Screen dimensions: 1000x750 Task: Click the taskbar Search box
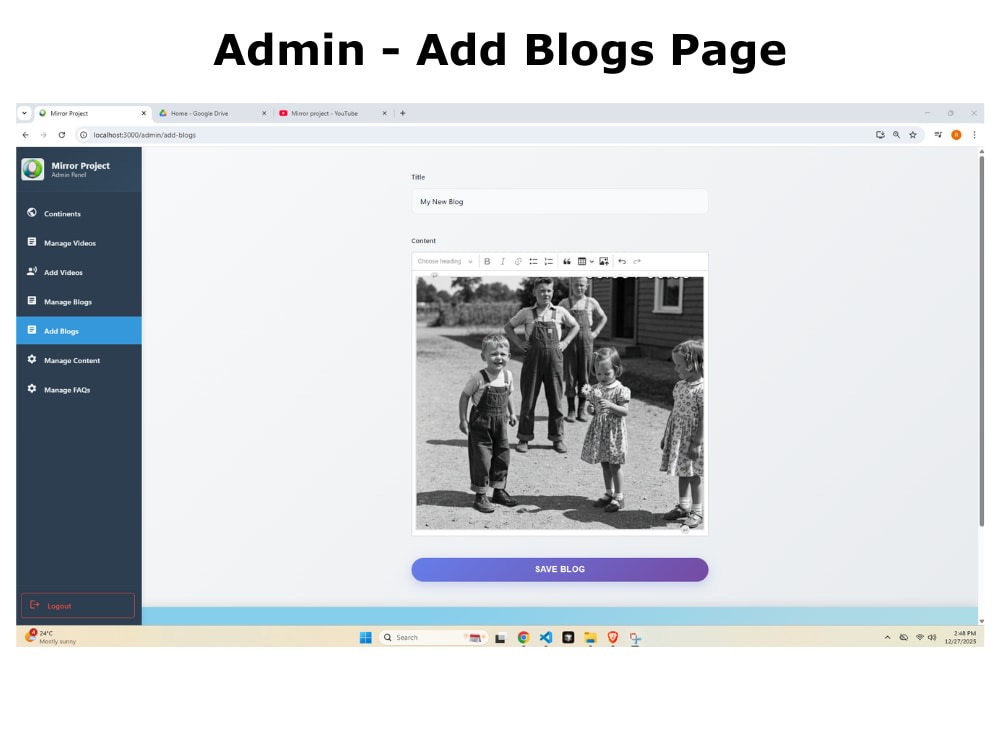434,638
